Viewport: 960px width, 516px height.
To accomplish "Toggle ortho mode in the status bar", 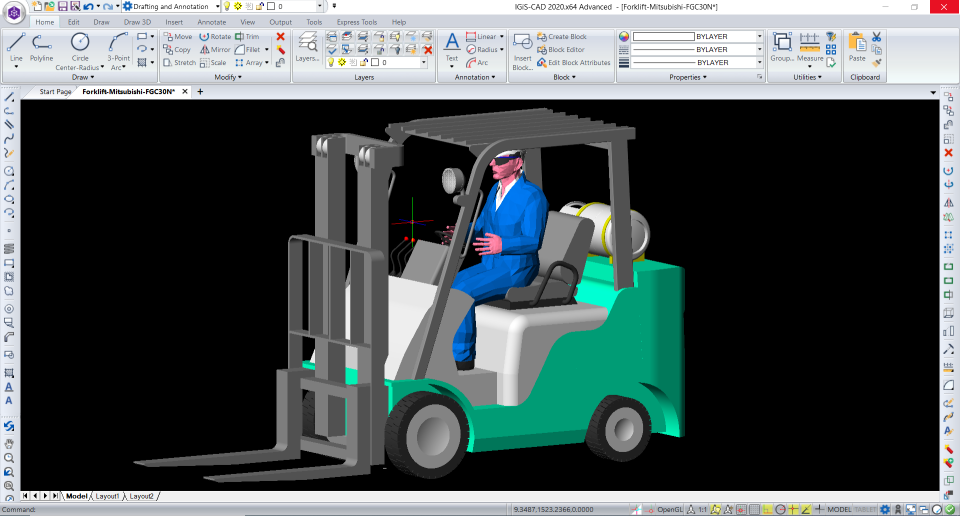I will (x=767, y=509).
